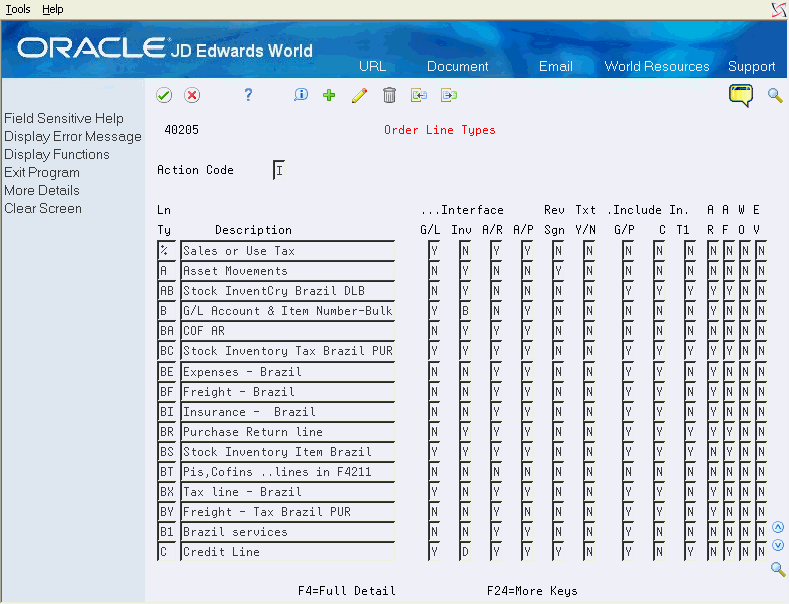
Task: Click Rev Sgn field in Asset Movements row
Action: point(558,271)
